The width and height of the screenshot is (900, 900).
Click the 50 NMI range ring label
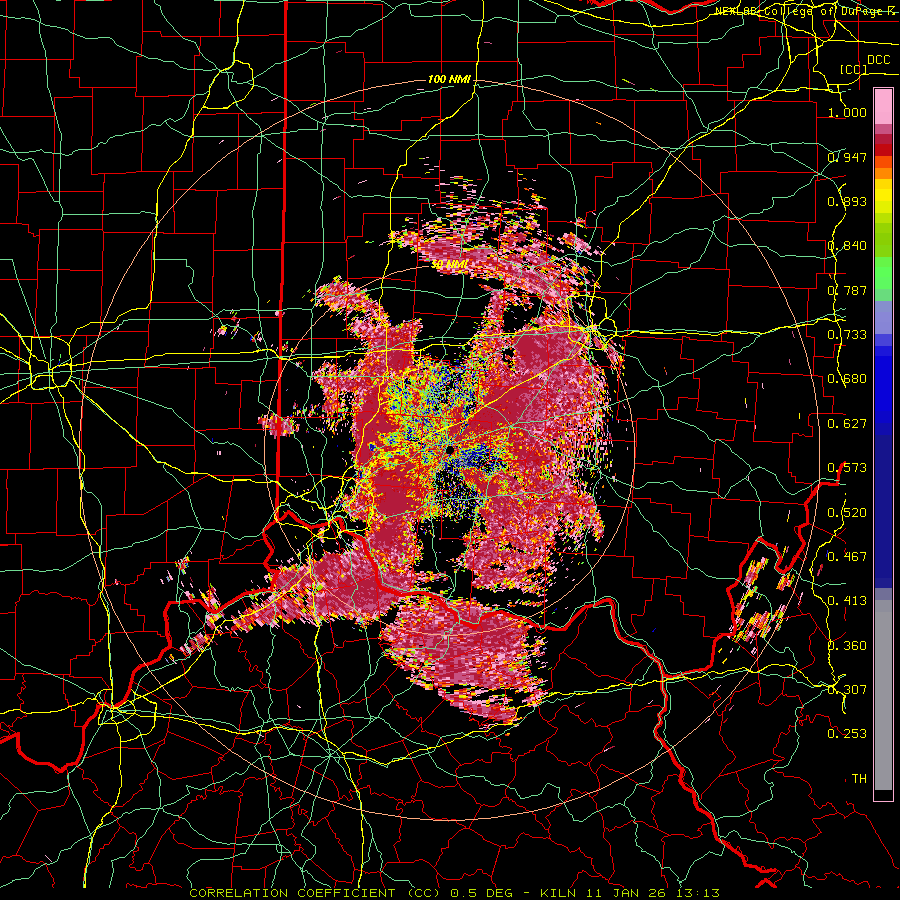point(449,264)
